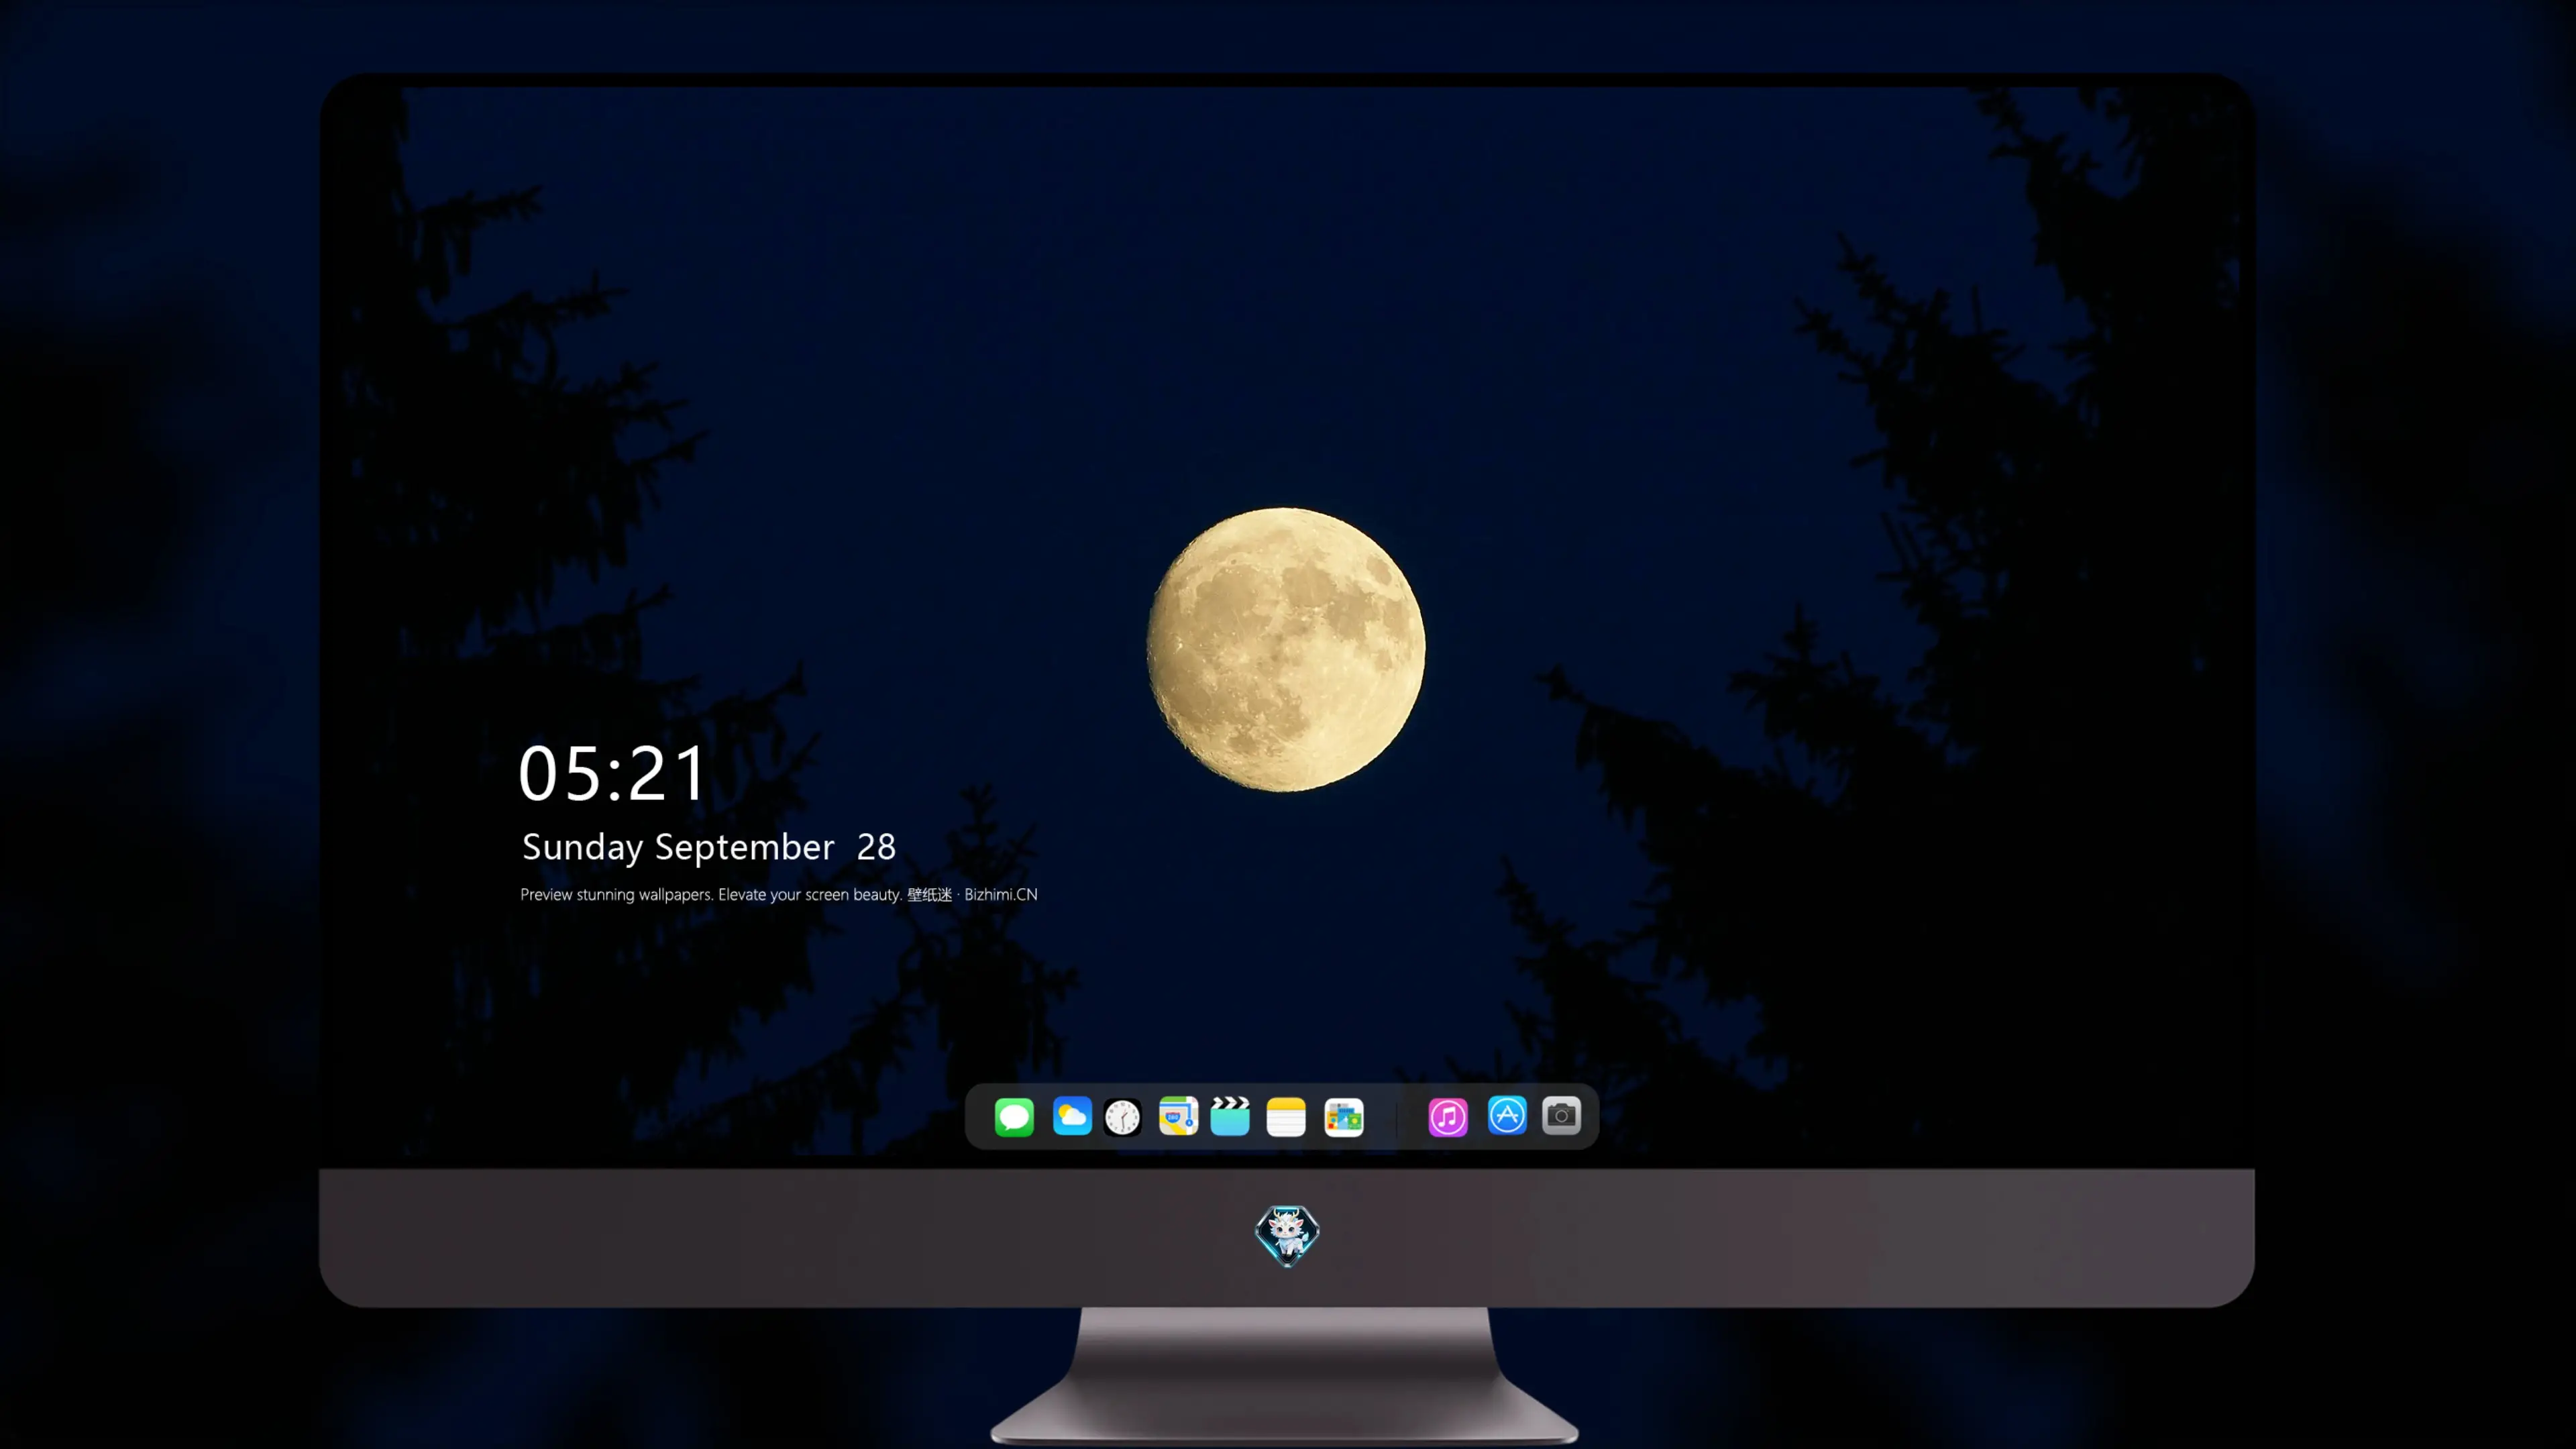Open the gray Camera app icon
Viewport: 2576px width, 1449px height.
pos(1561,1115)
